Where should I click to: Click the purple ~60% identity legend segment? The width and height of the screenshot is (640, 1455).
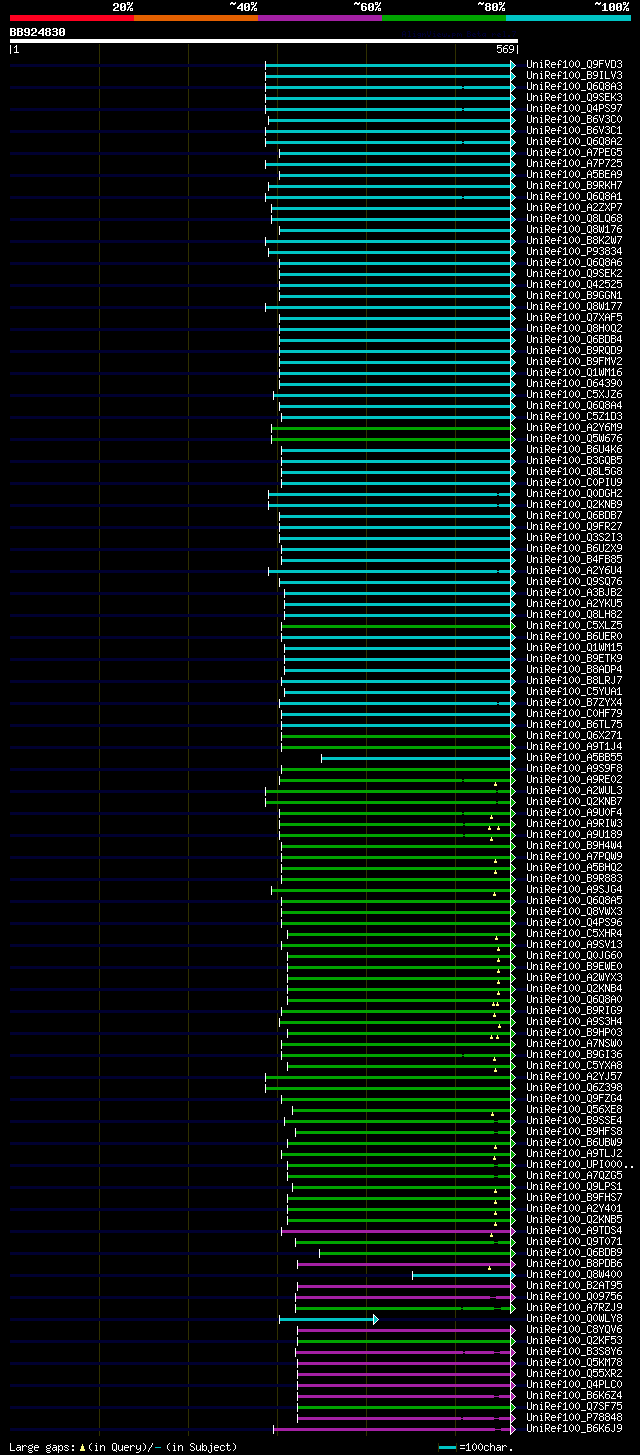[x=320, y=18]
